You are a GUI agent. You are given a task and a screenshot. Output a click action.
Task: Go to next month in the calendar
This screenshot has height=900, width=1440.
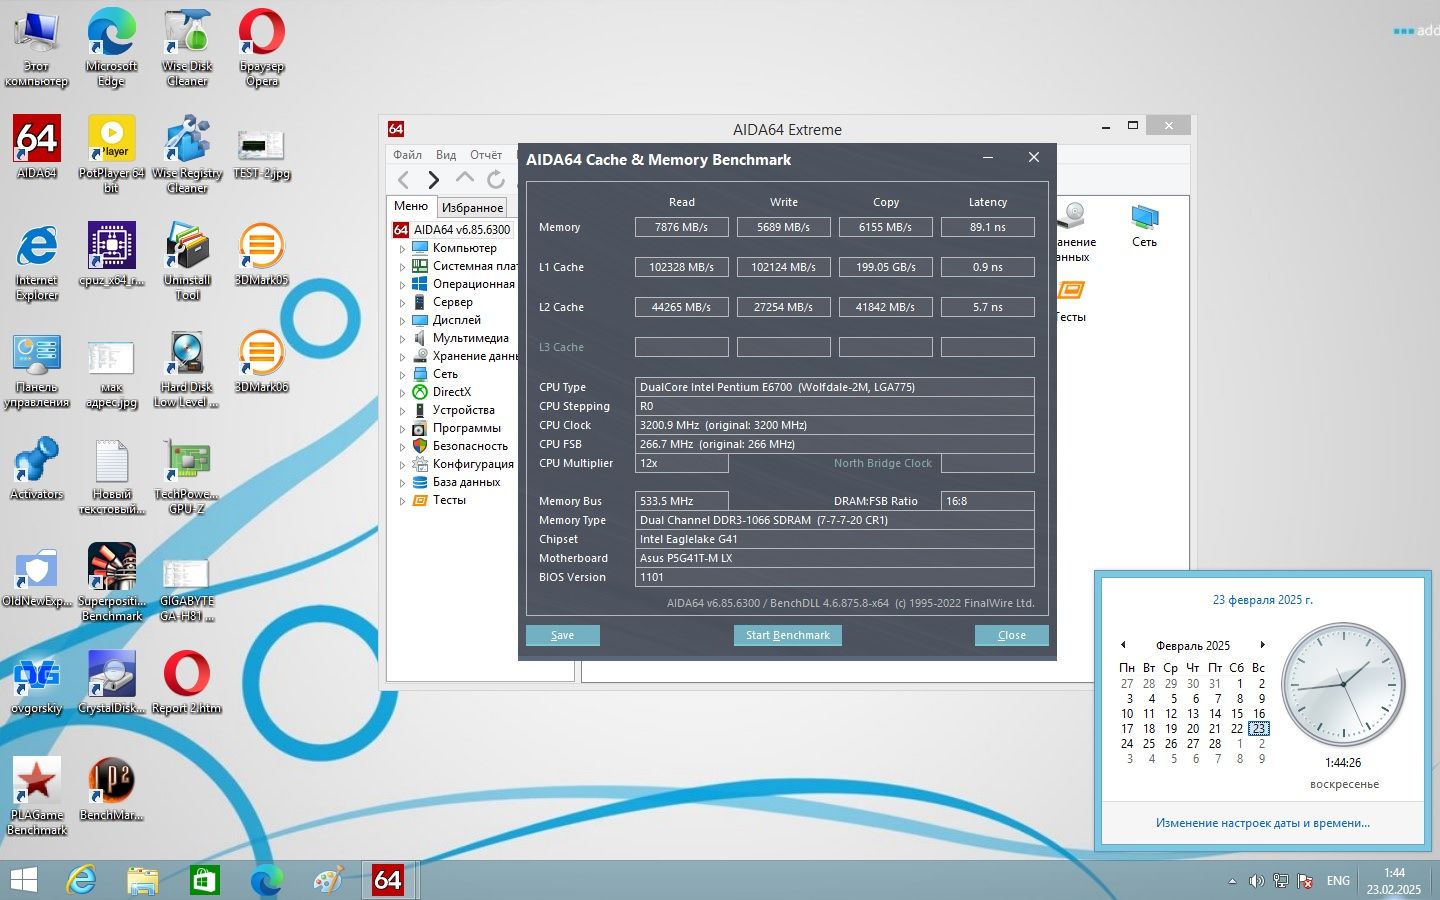point(1263,645)
